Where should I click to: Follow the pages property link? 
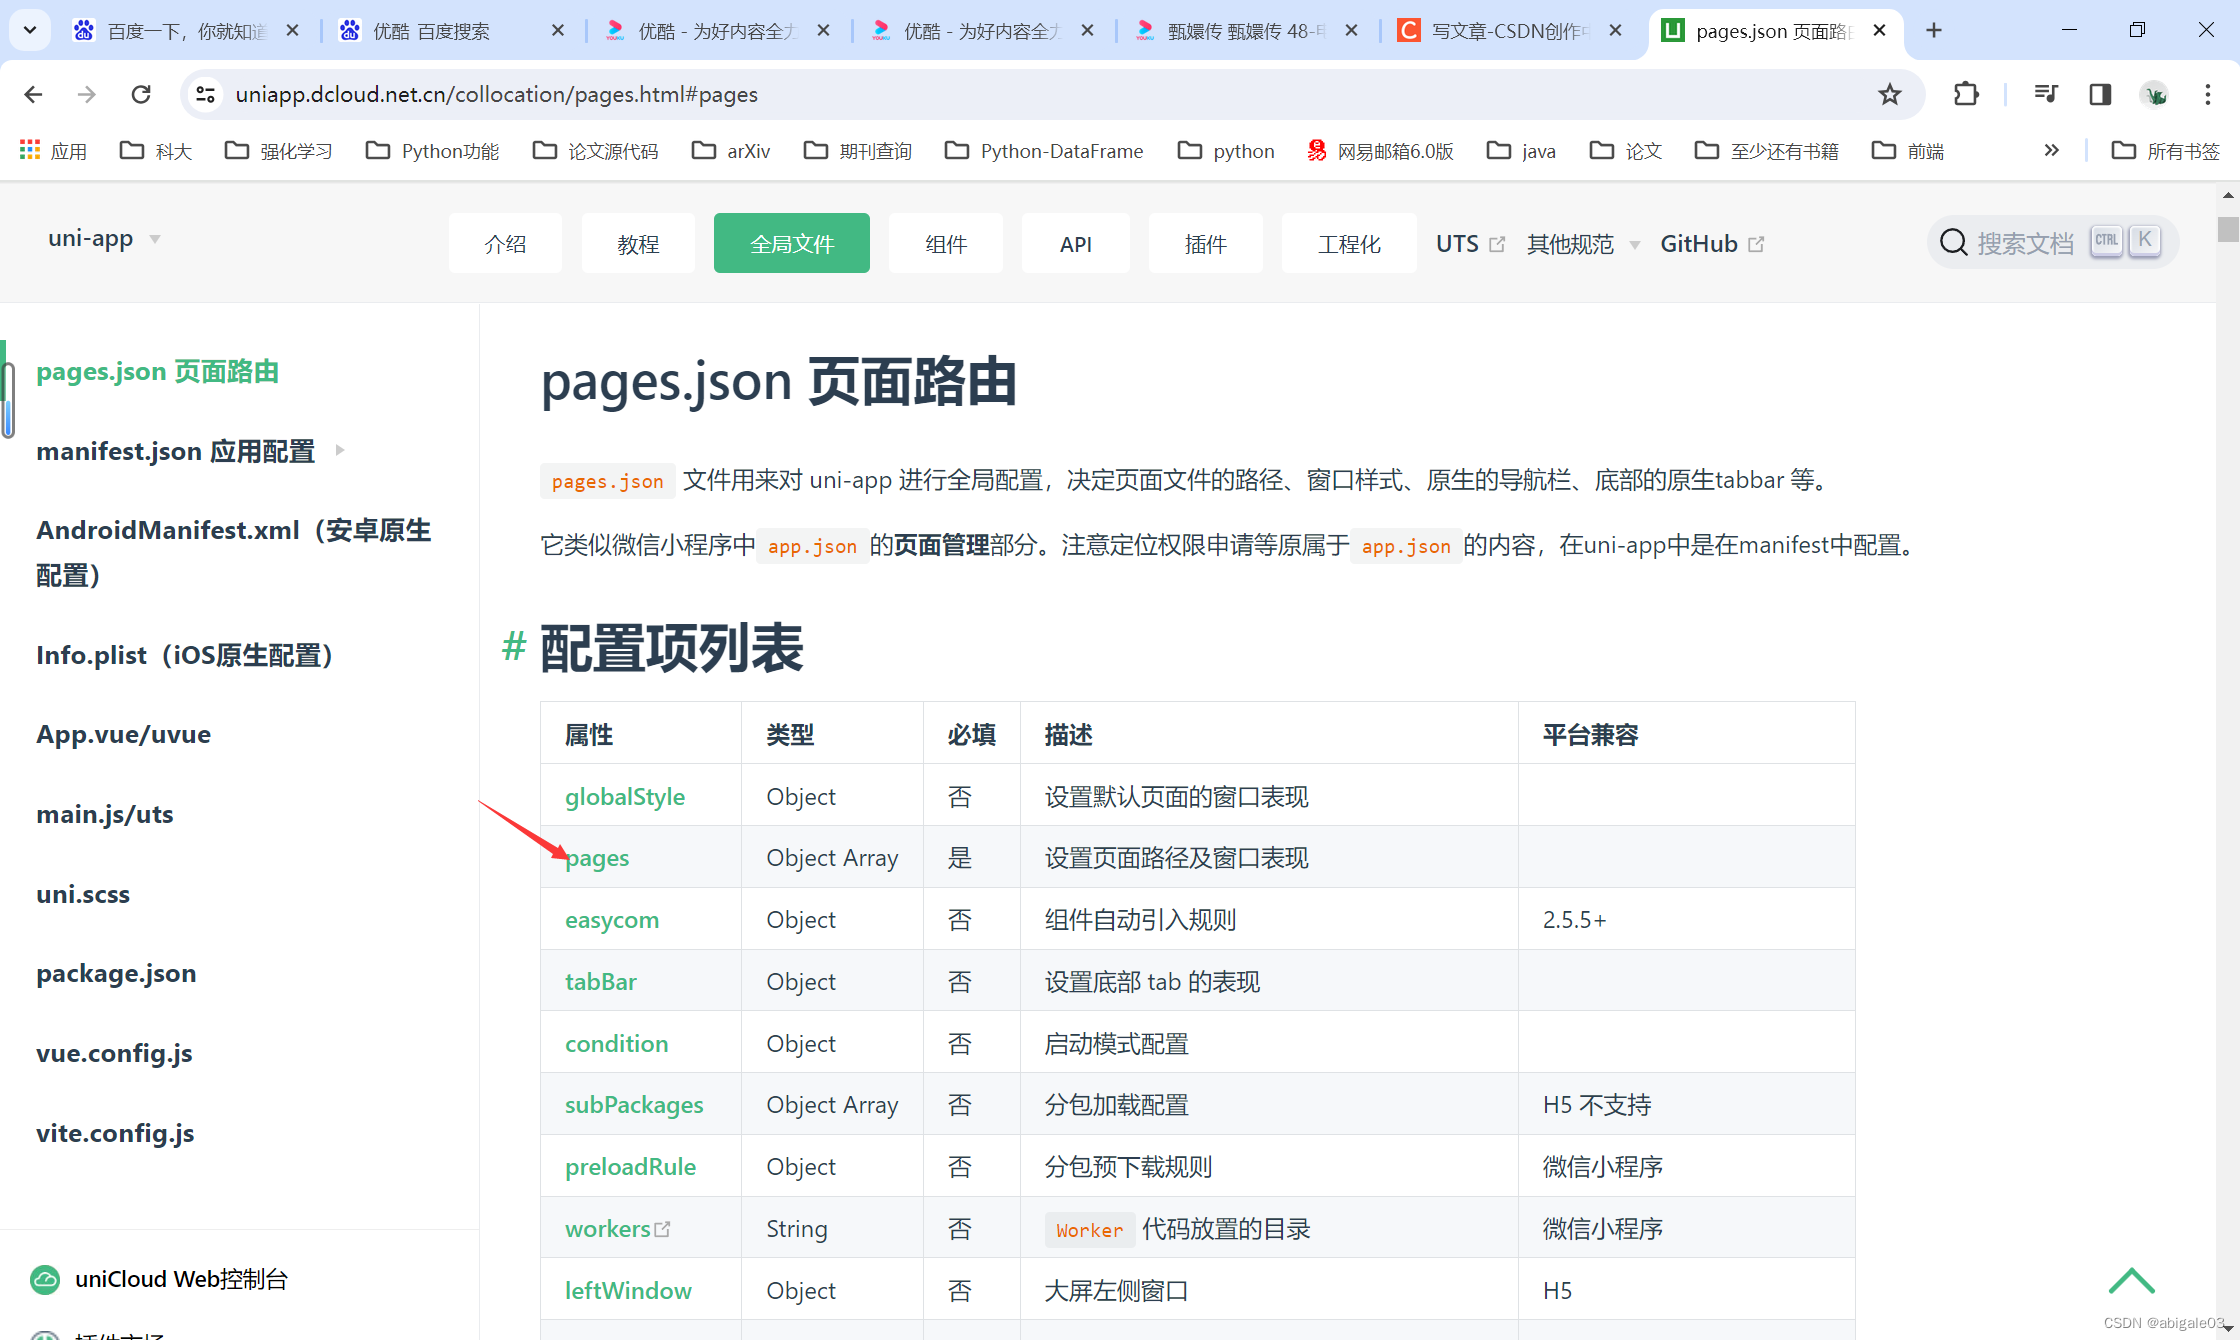click(x=597, y=858)
